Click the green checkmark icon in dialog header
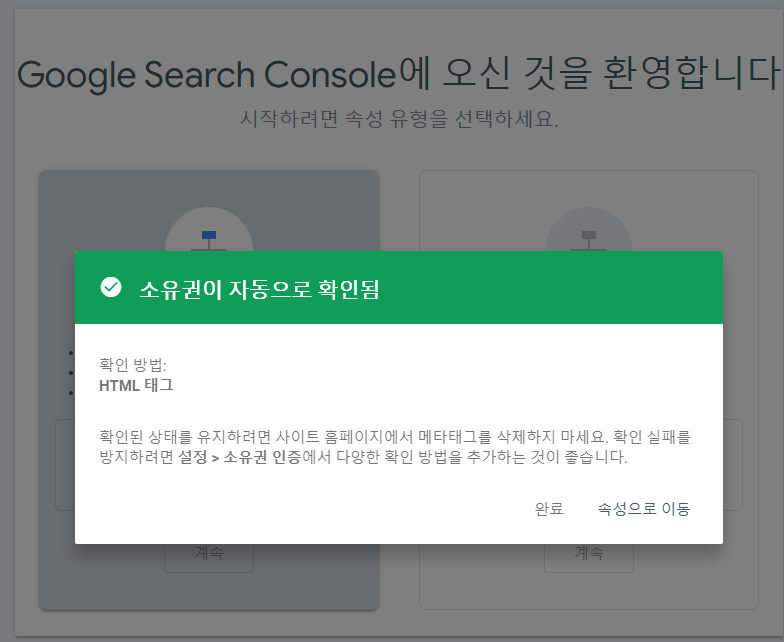The width and height of the screenshot is (784, 642). [x=111, y=287]
